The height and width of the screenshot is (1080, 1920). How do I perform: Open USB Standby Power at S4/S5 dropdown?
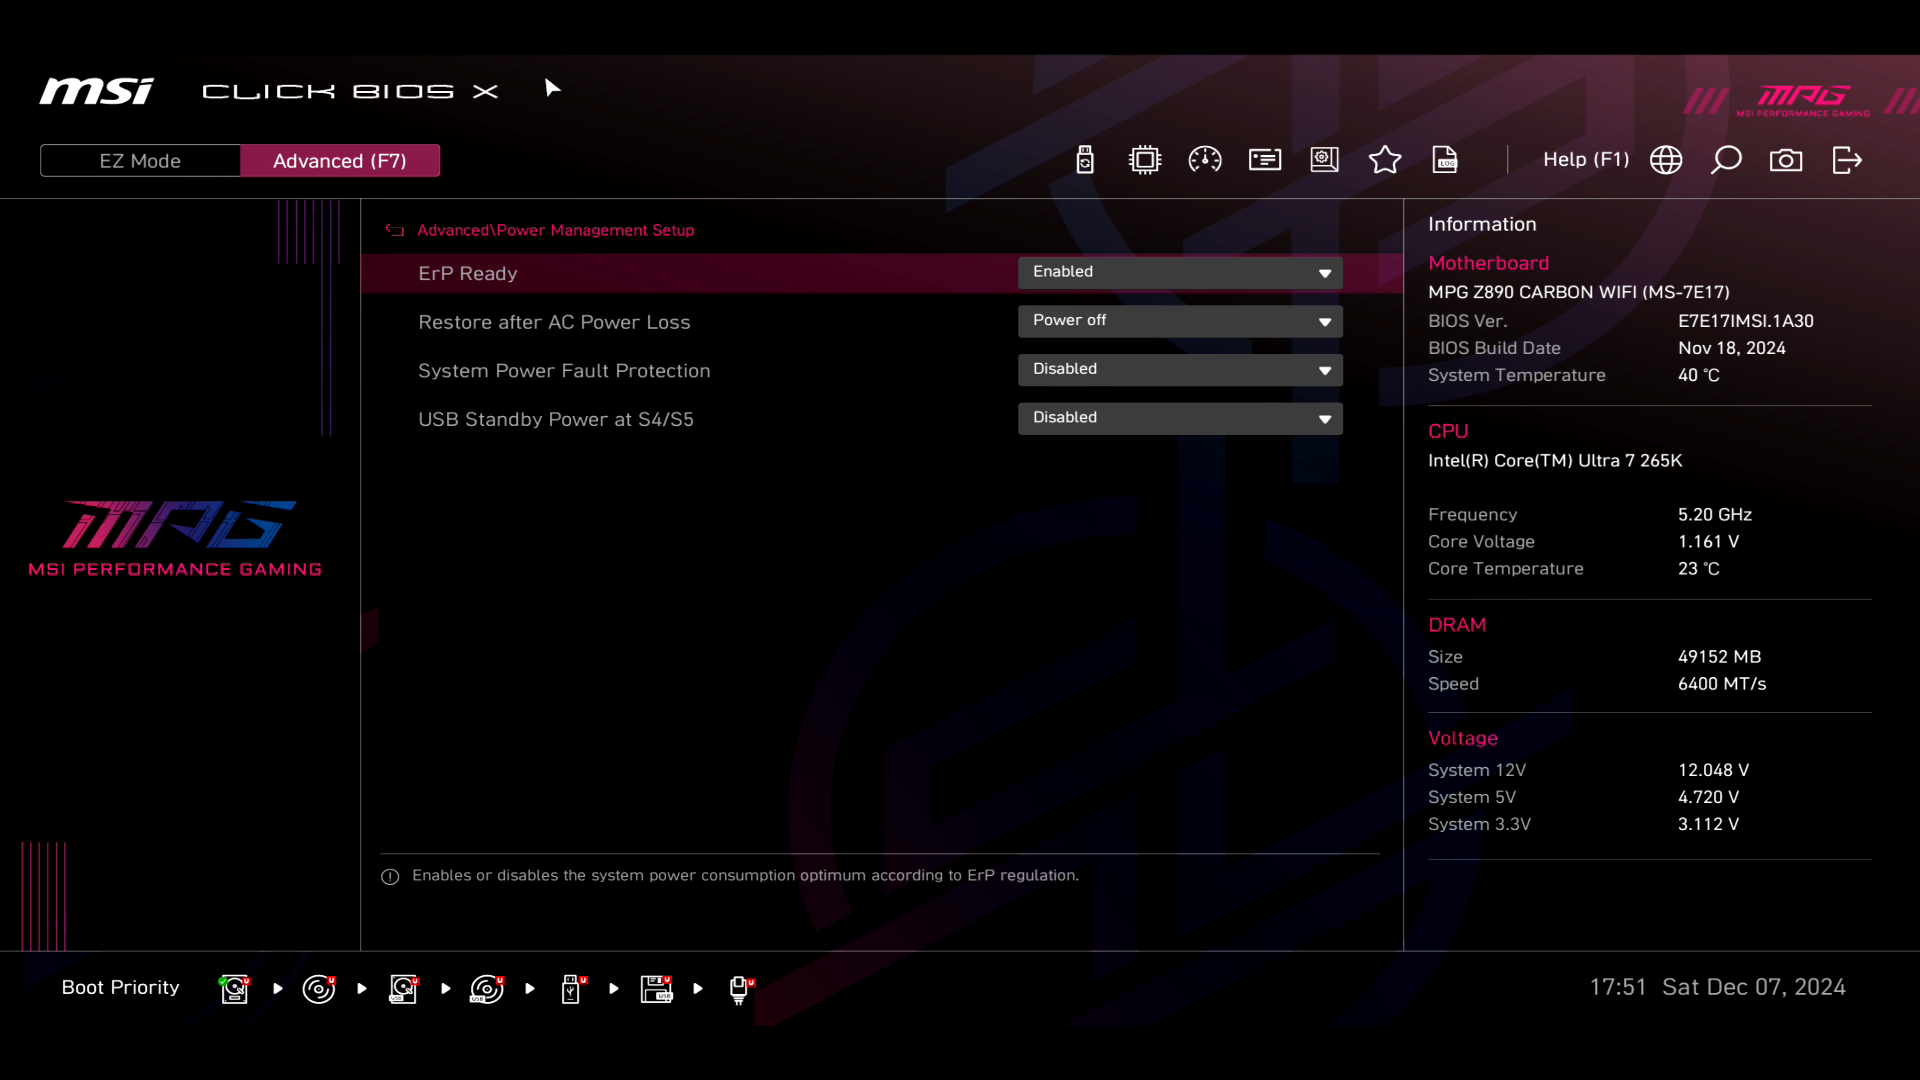1180,418
